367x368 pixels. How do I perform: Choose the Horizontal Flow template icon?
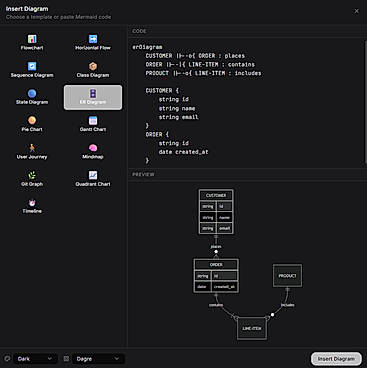point(93,39)
